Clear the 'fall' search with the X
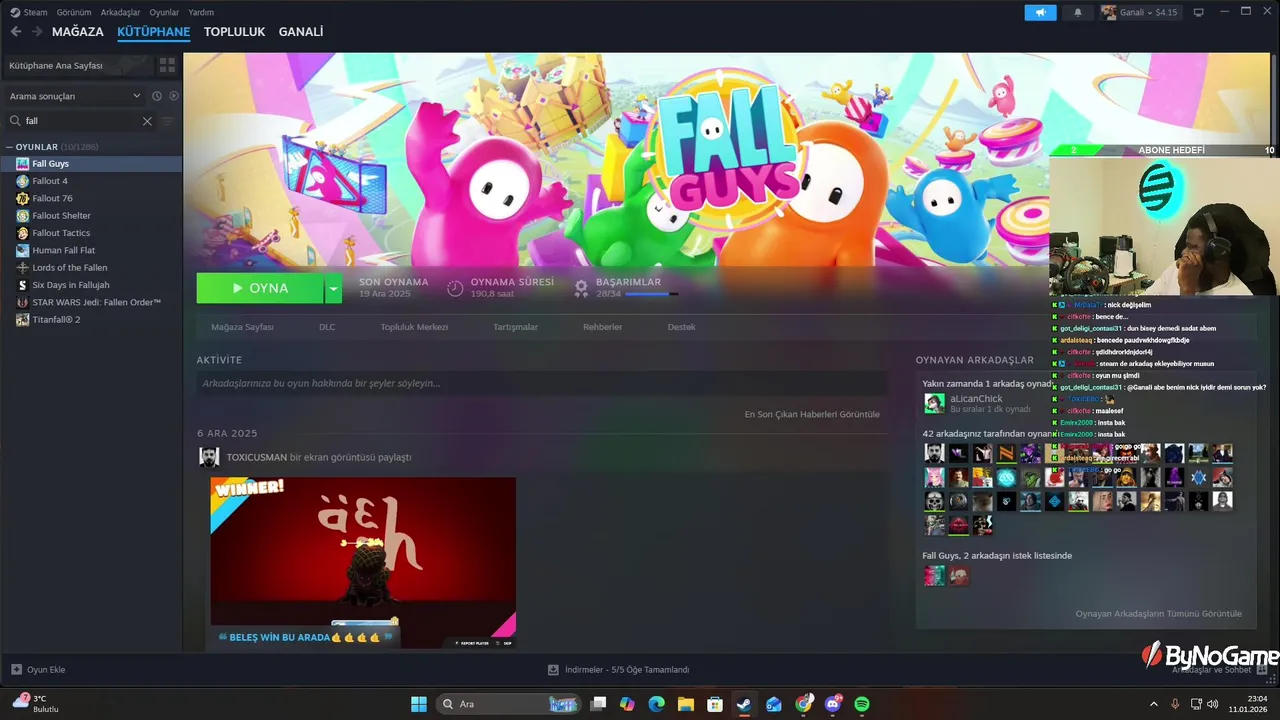1280x720 pixels. [x=147, y=121]
